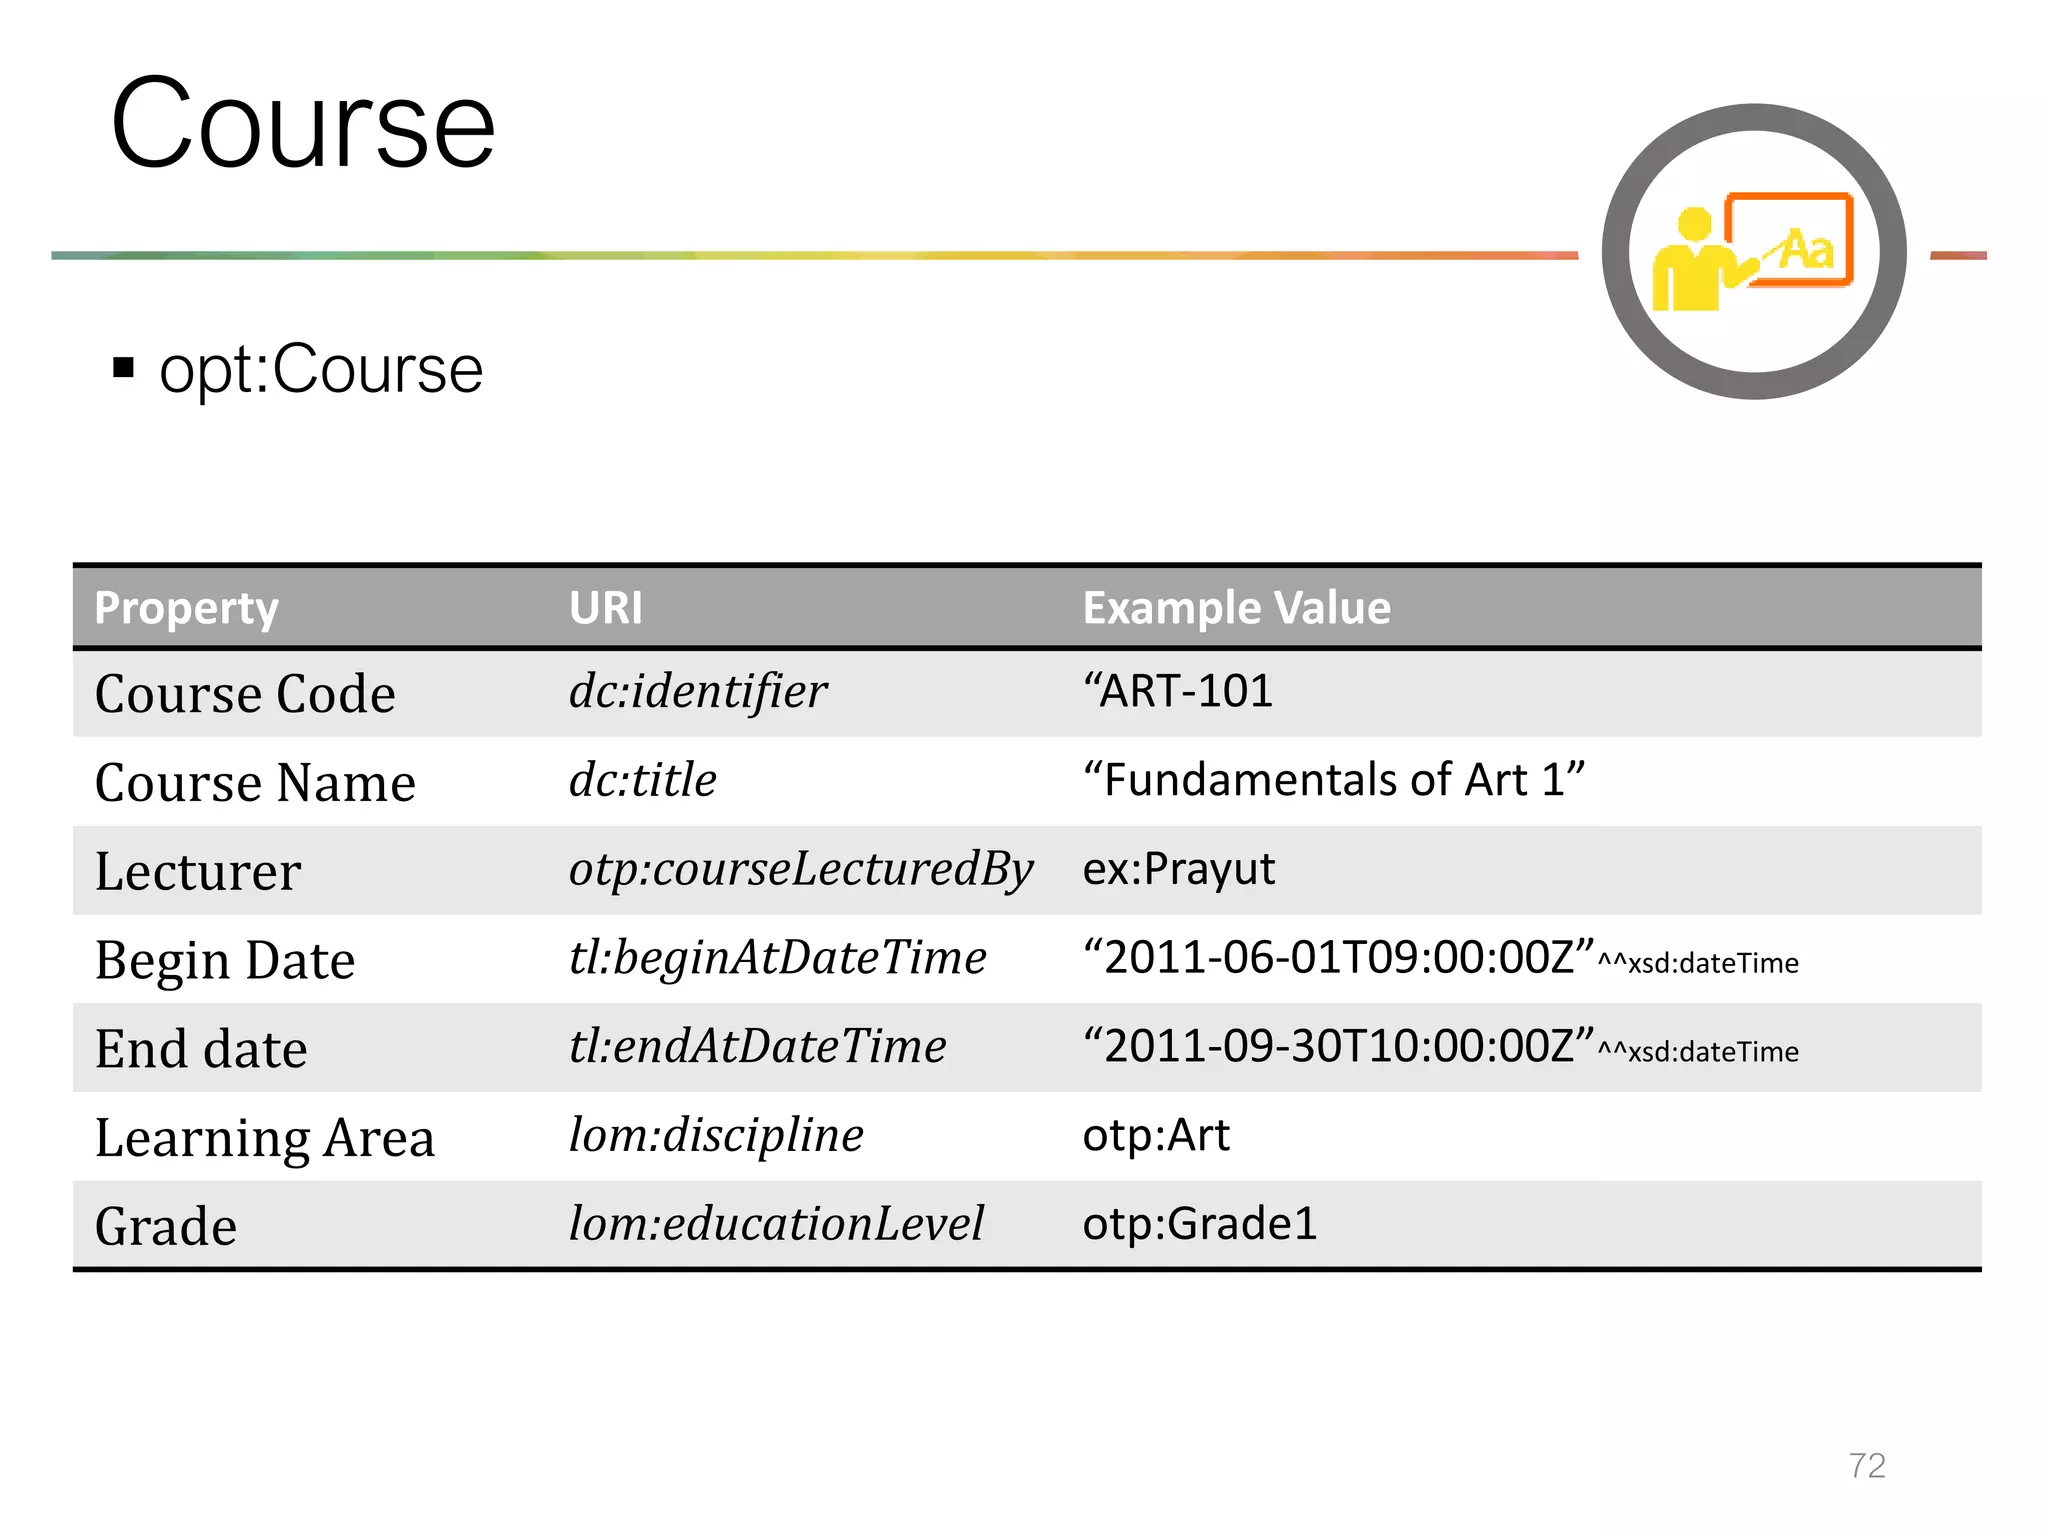Select the 'otp:Art' value

click(x=1156, y=1136)
